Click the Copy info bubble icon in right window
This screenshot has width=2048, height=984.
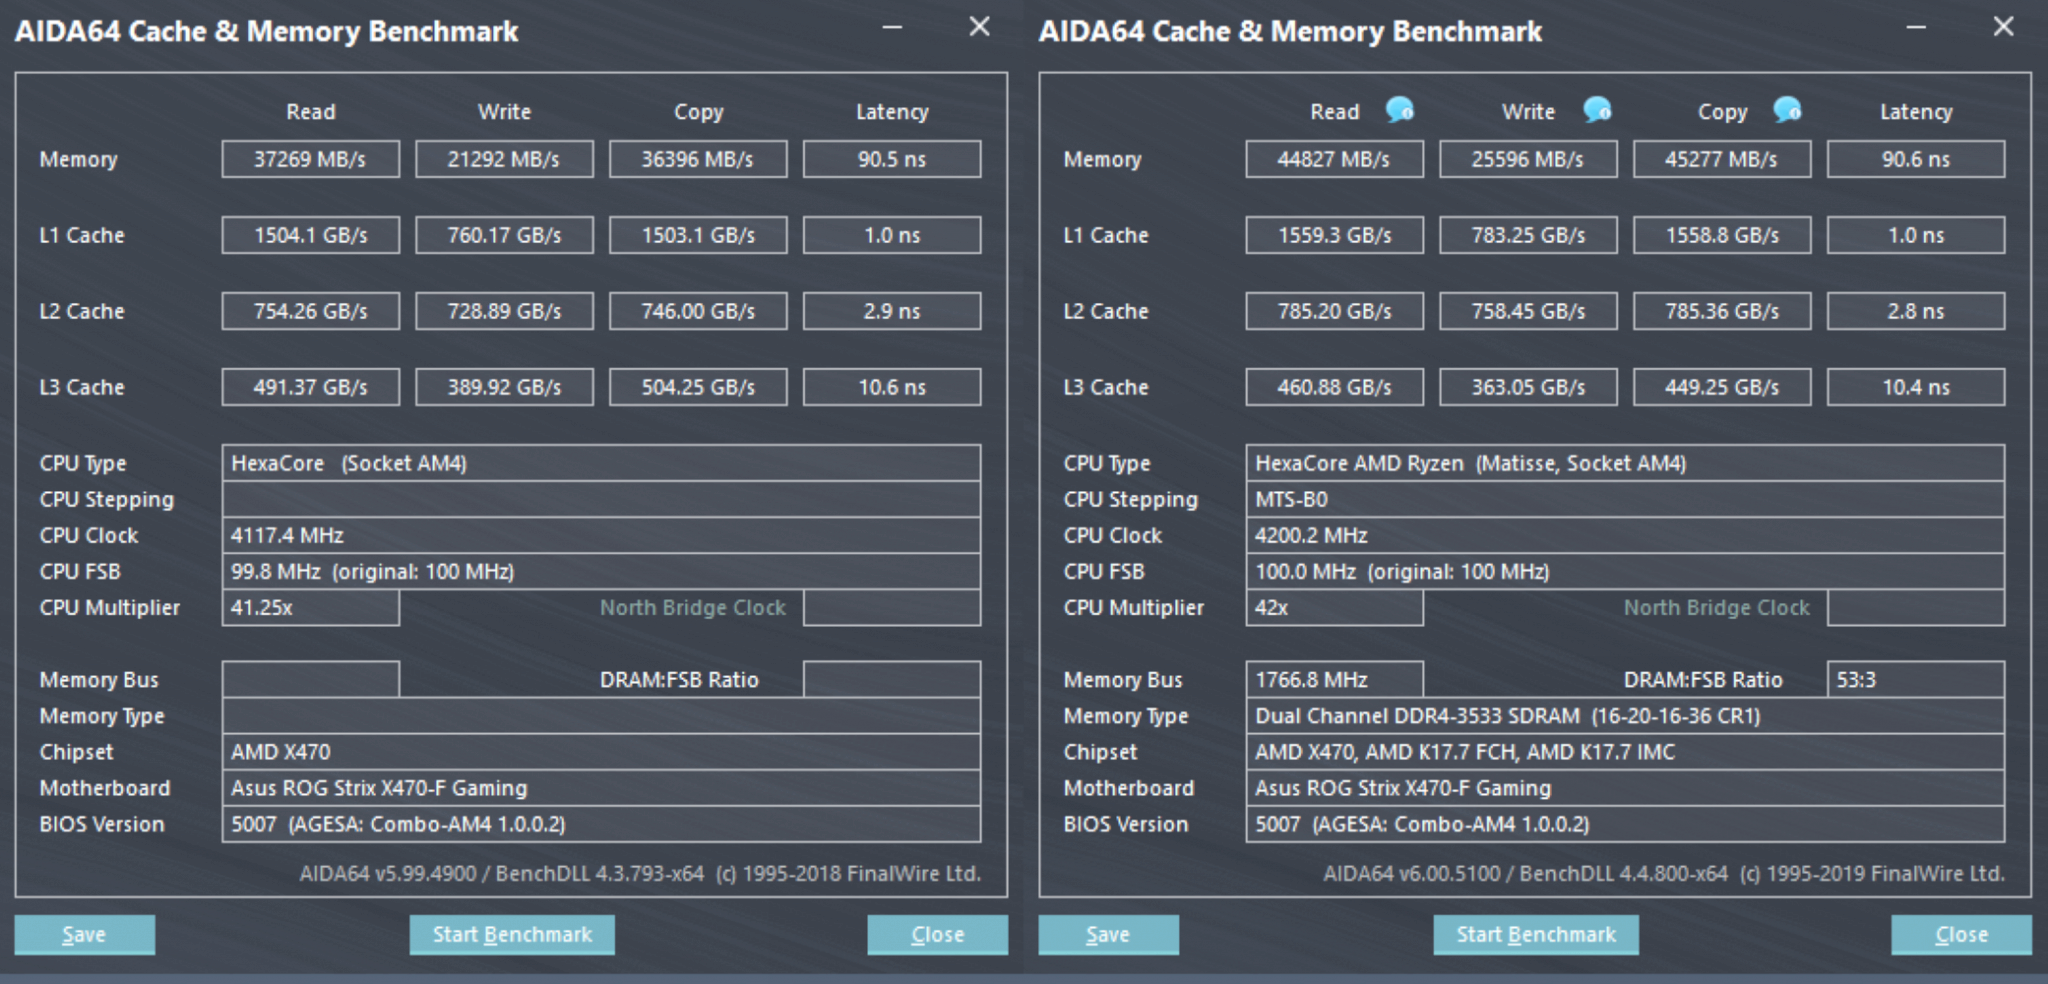[1787, 109]
